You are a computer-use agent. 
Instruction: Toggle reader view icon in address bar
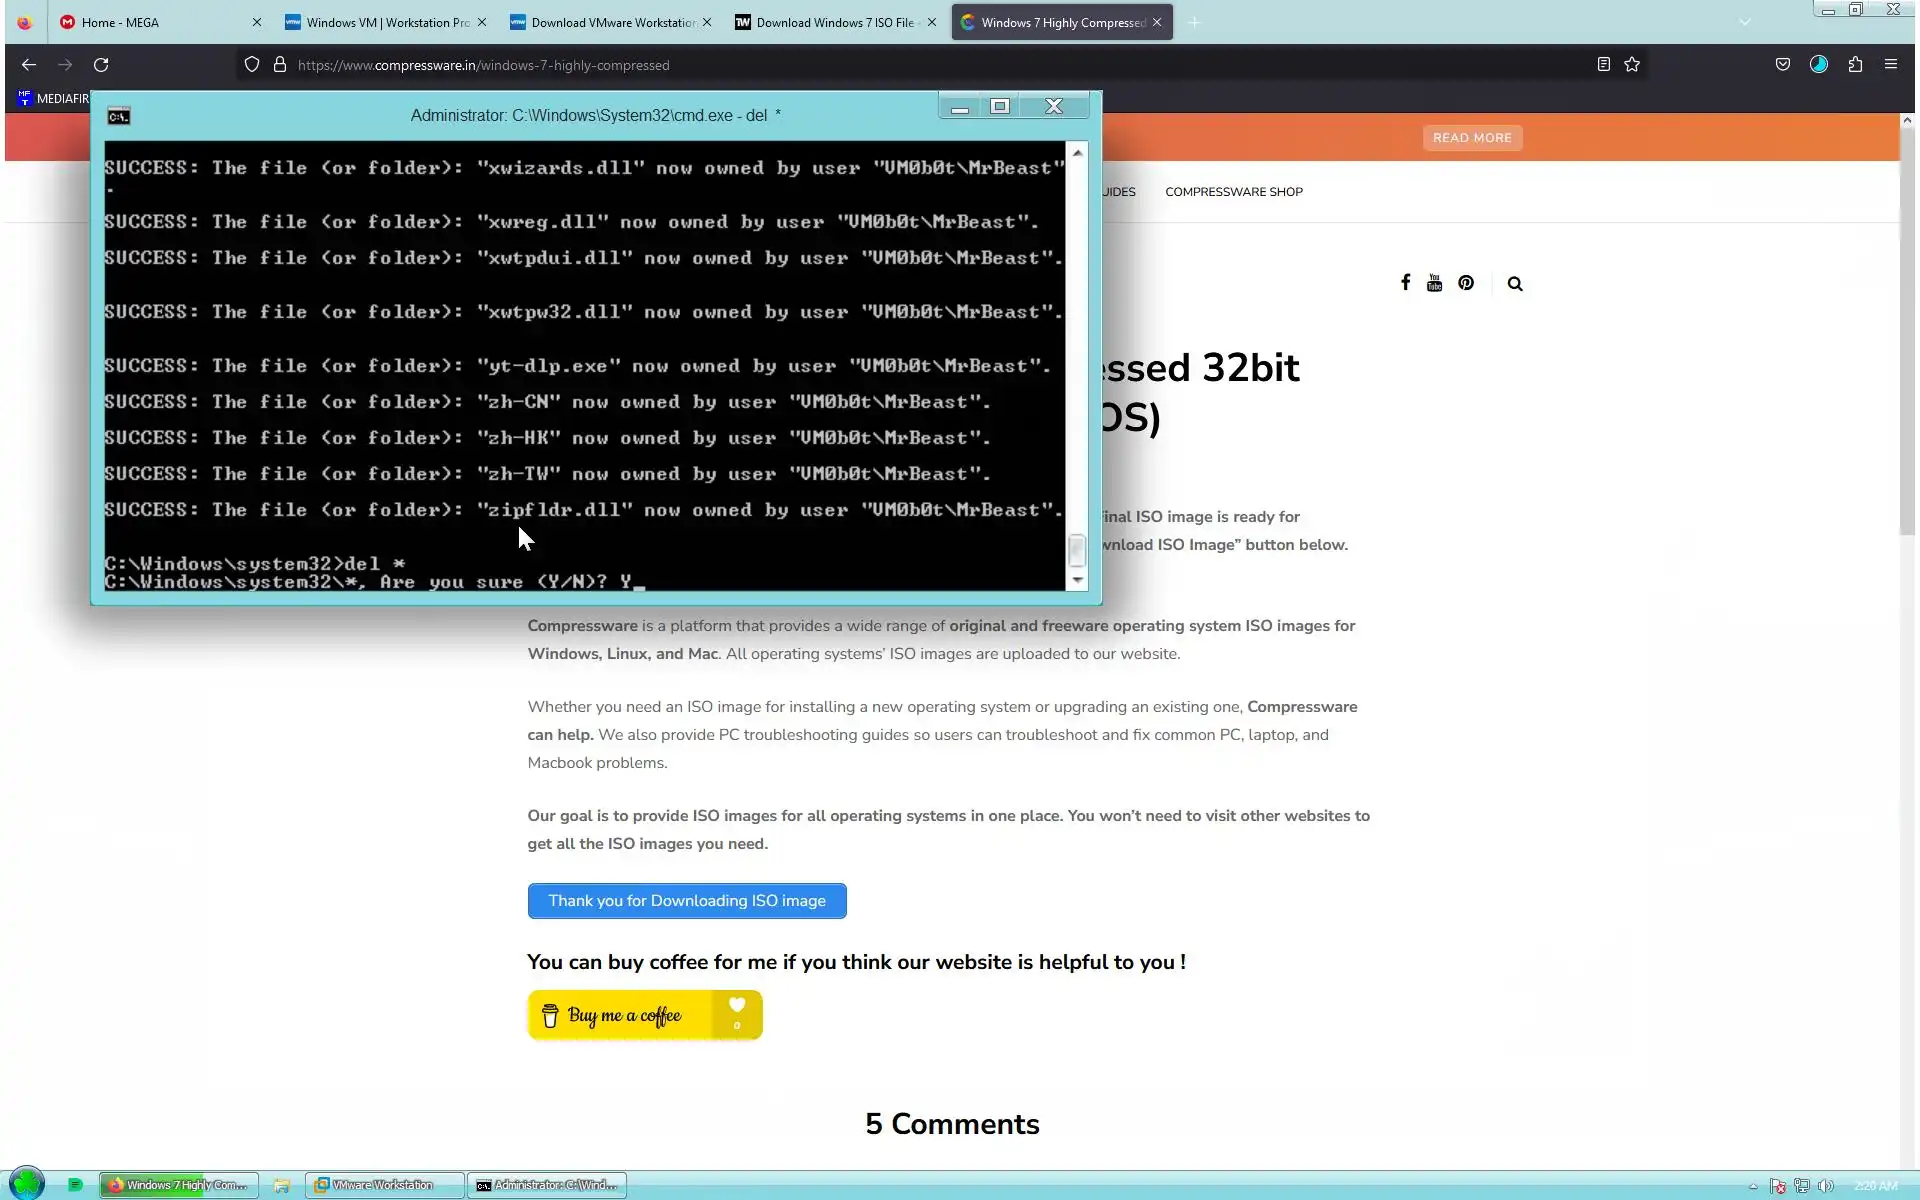pos(1603,65)
